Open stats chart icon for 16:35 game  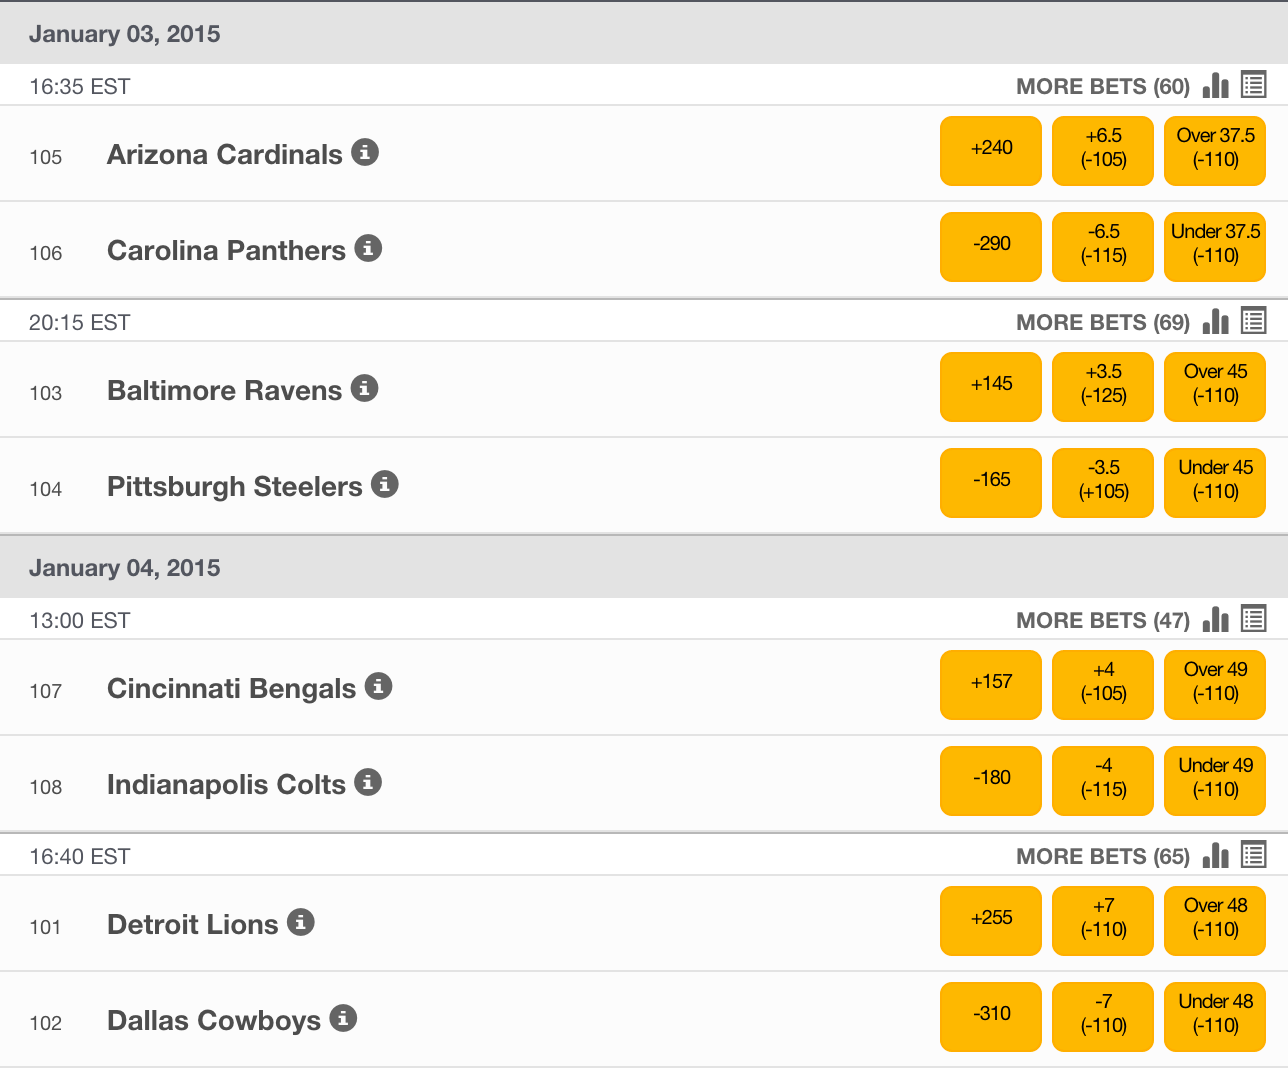click(1215, 86)
